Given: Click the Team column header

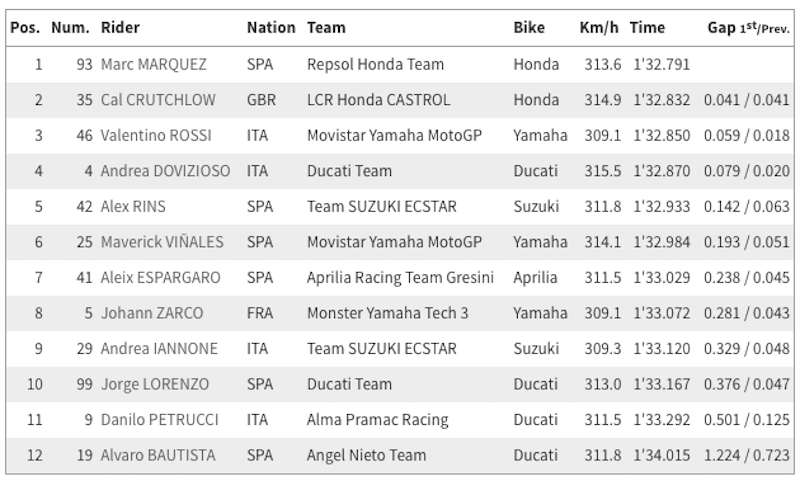Looking at the screenshot, I should pos(326,28).
